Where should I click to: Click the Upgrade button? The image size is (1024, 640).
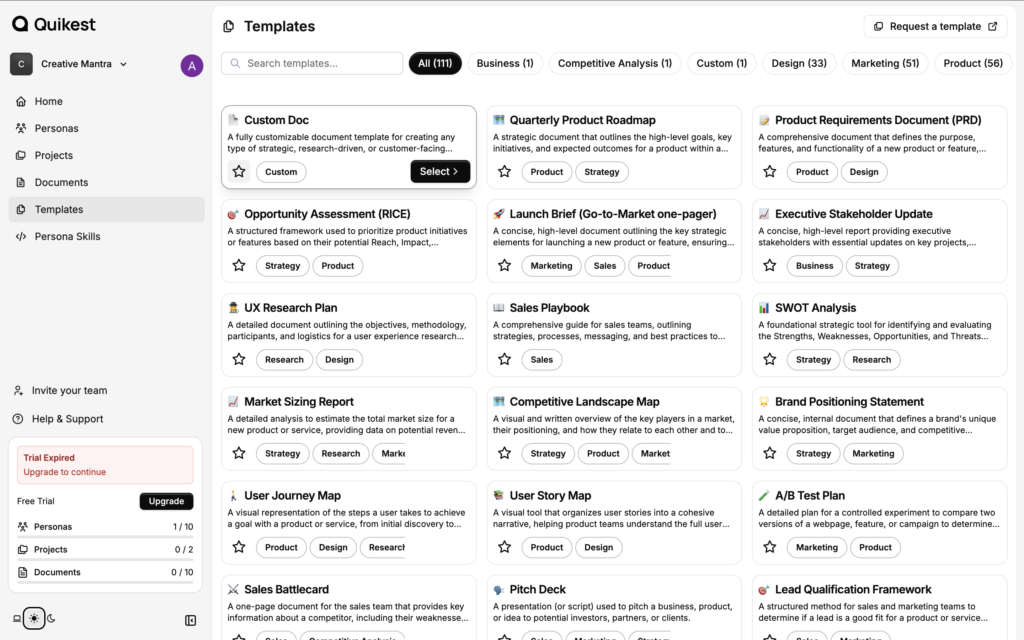pos(166,501)
